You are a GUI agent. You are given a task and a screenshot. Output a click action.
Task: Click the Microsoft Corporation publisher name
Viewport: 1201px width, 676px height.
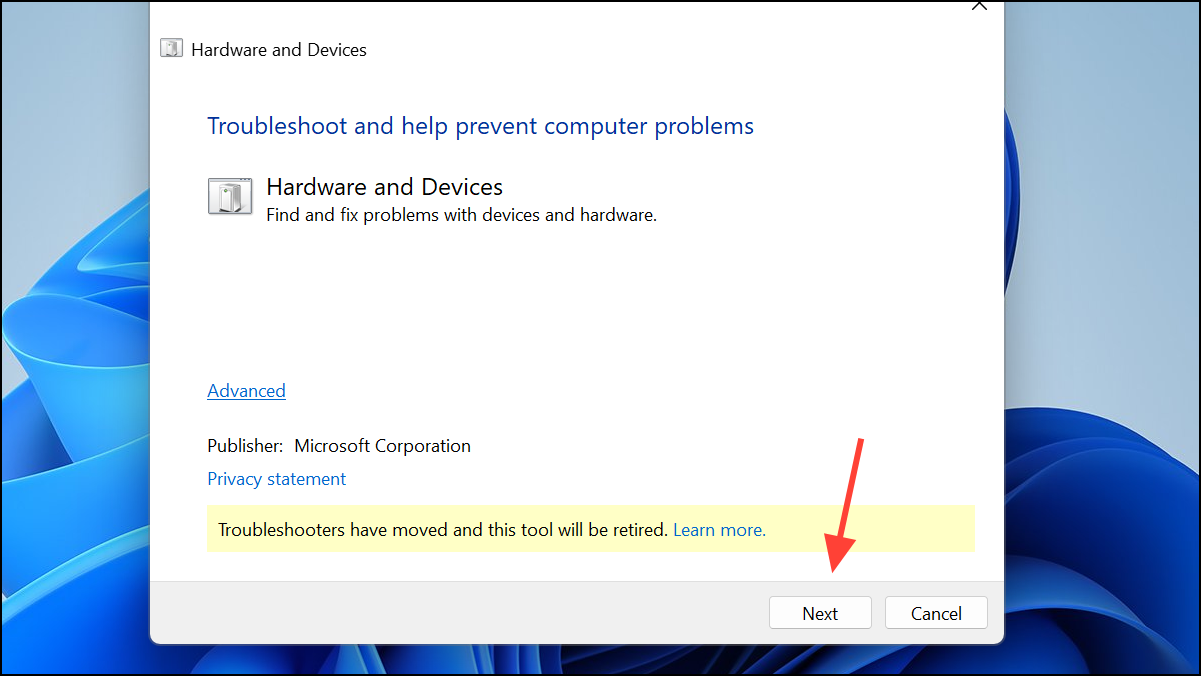pyautogui.click(x=382, y=446)
